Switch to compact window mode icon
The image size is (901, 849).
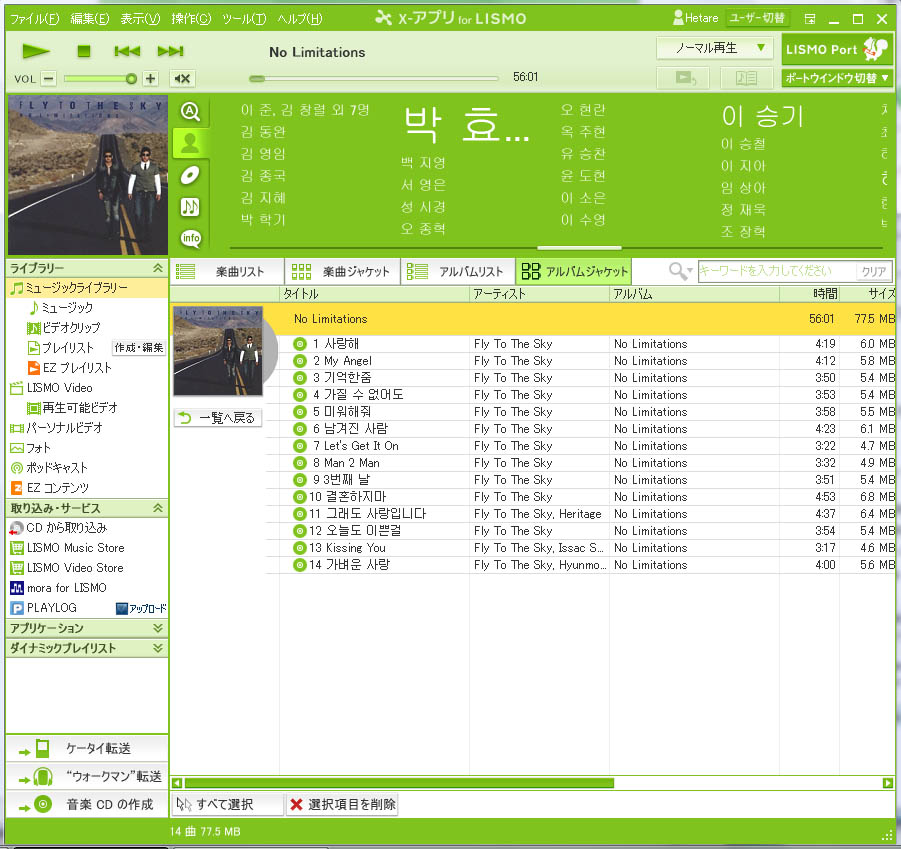click(x=810, y=19)
